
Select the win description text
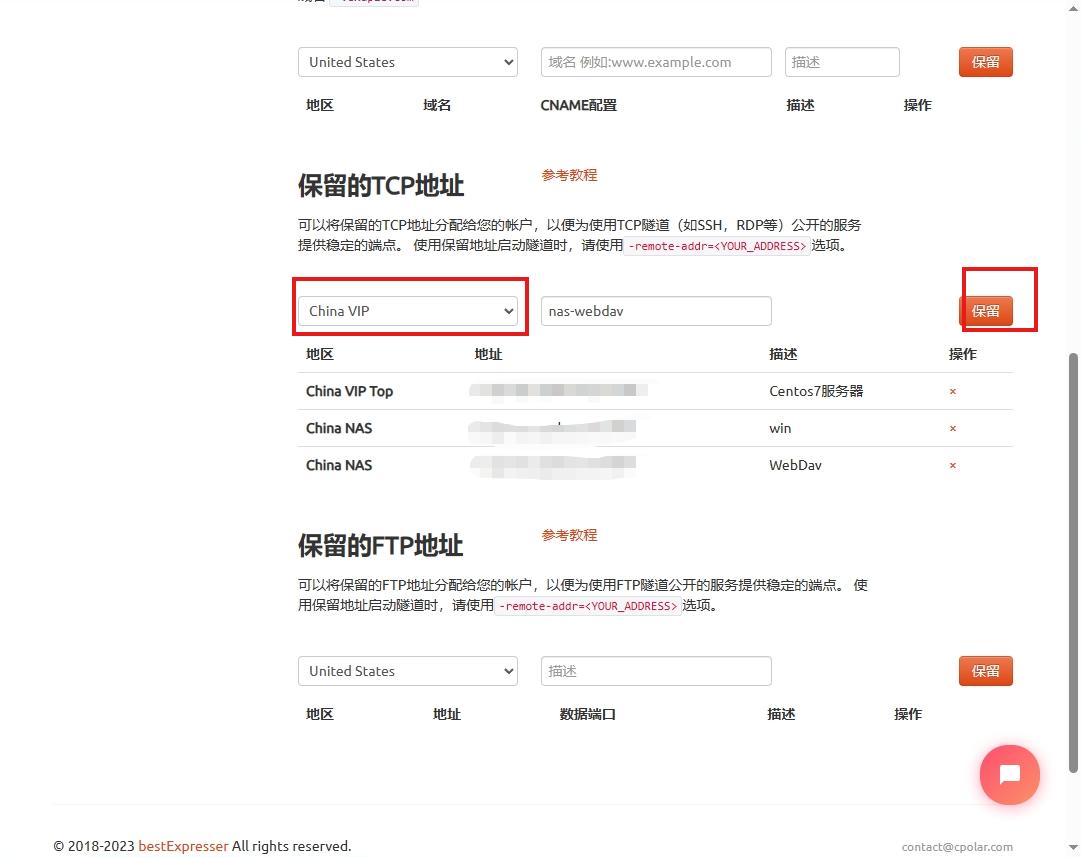point(780,429)
